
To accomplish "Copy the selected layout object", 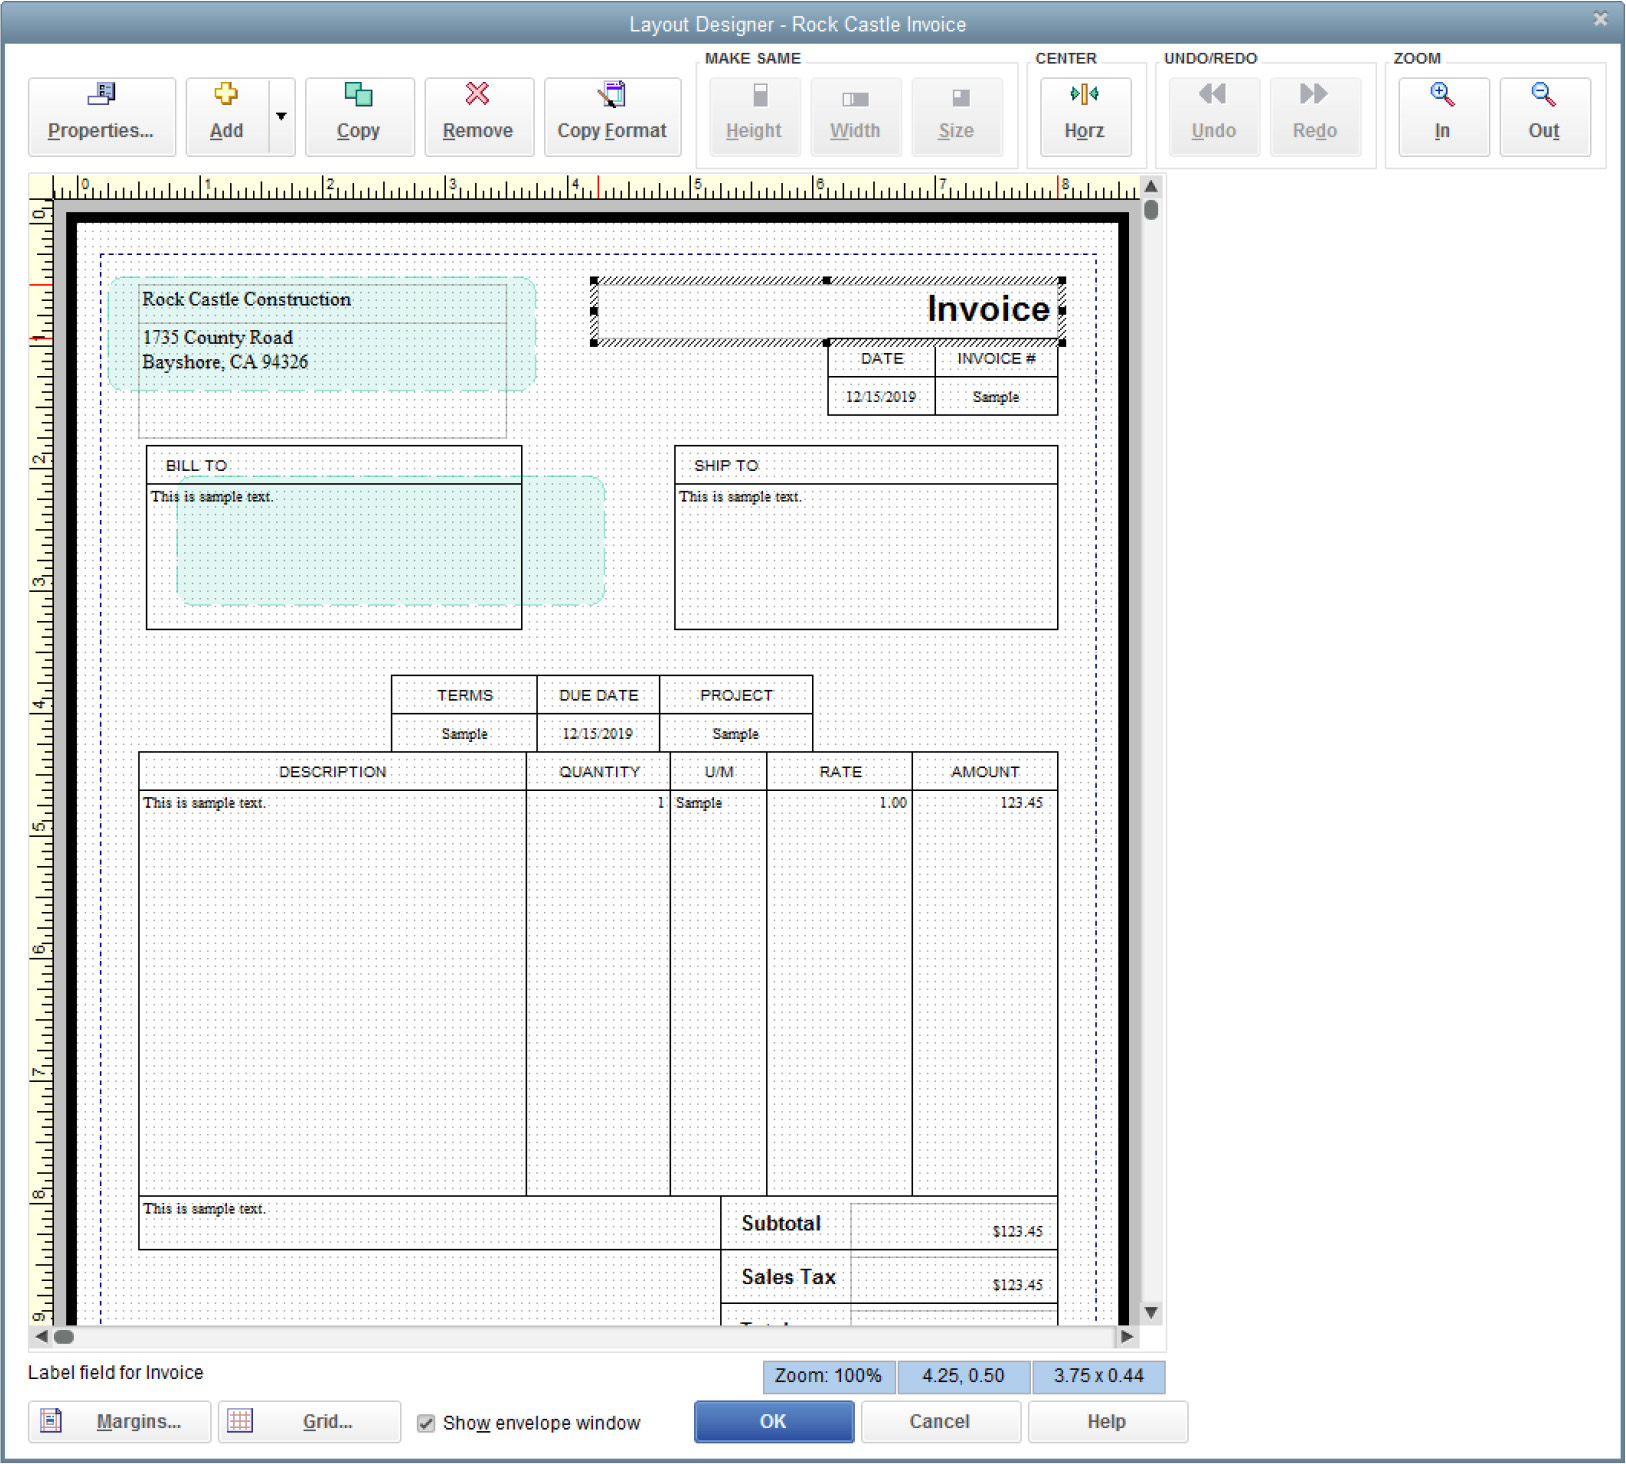I will pyautogui.click(x=359, y=116).
